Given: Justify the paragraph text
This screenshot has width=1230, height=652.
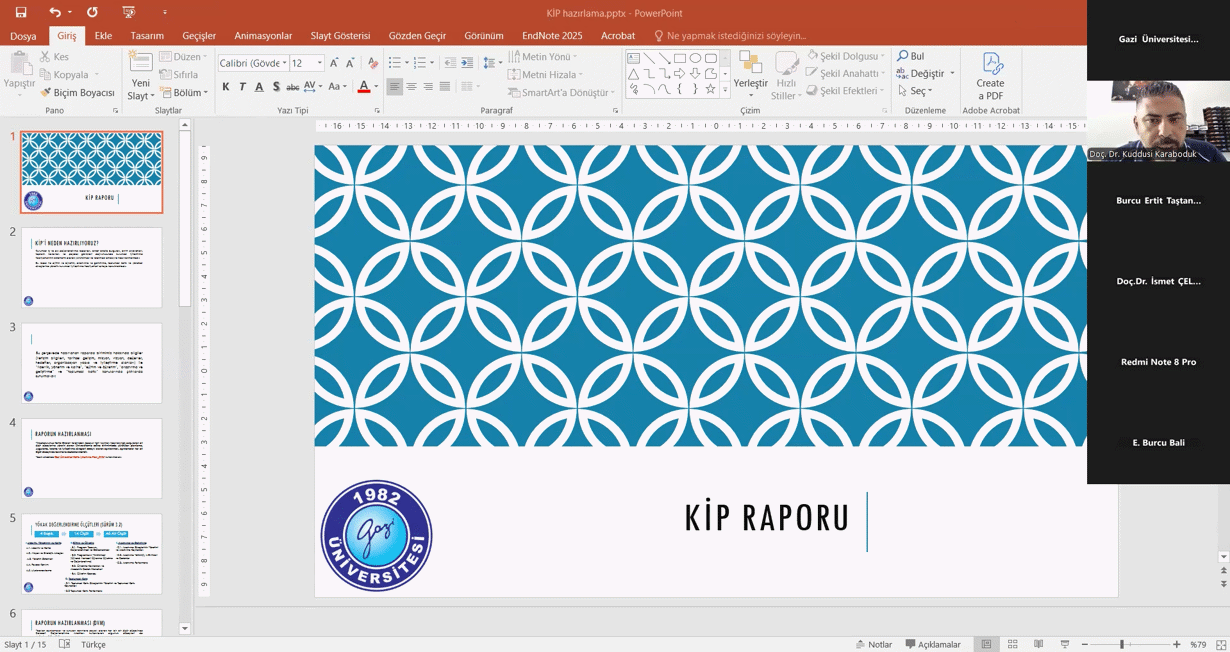Looking at the screenshot, I should pos(445,87).
